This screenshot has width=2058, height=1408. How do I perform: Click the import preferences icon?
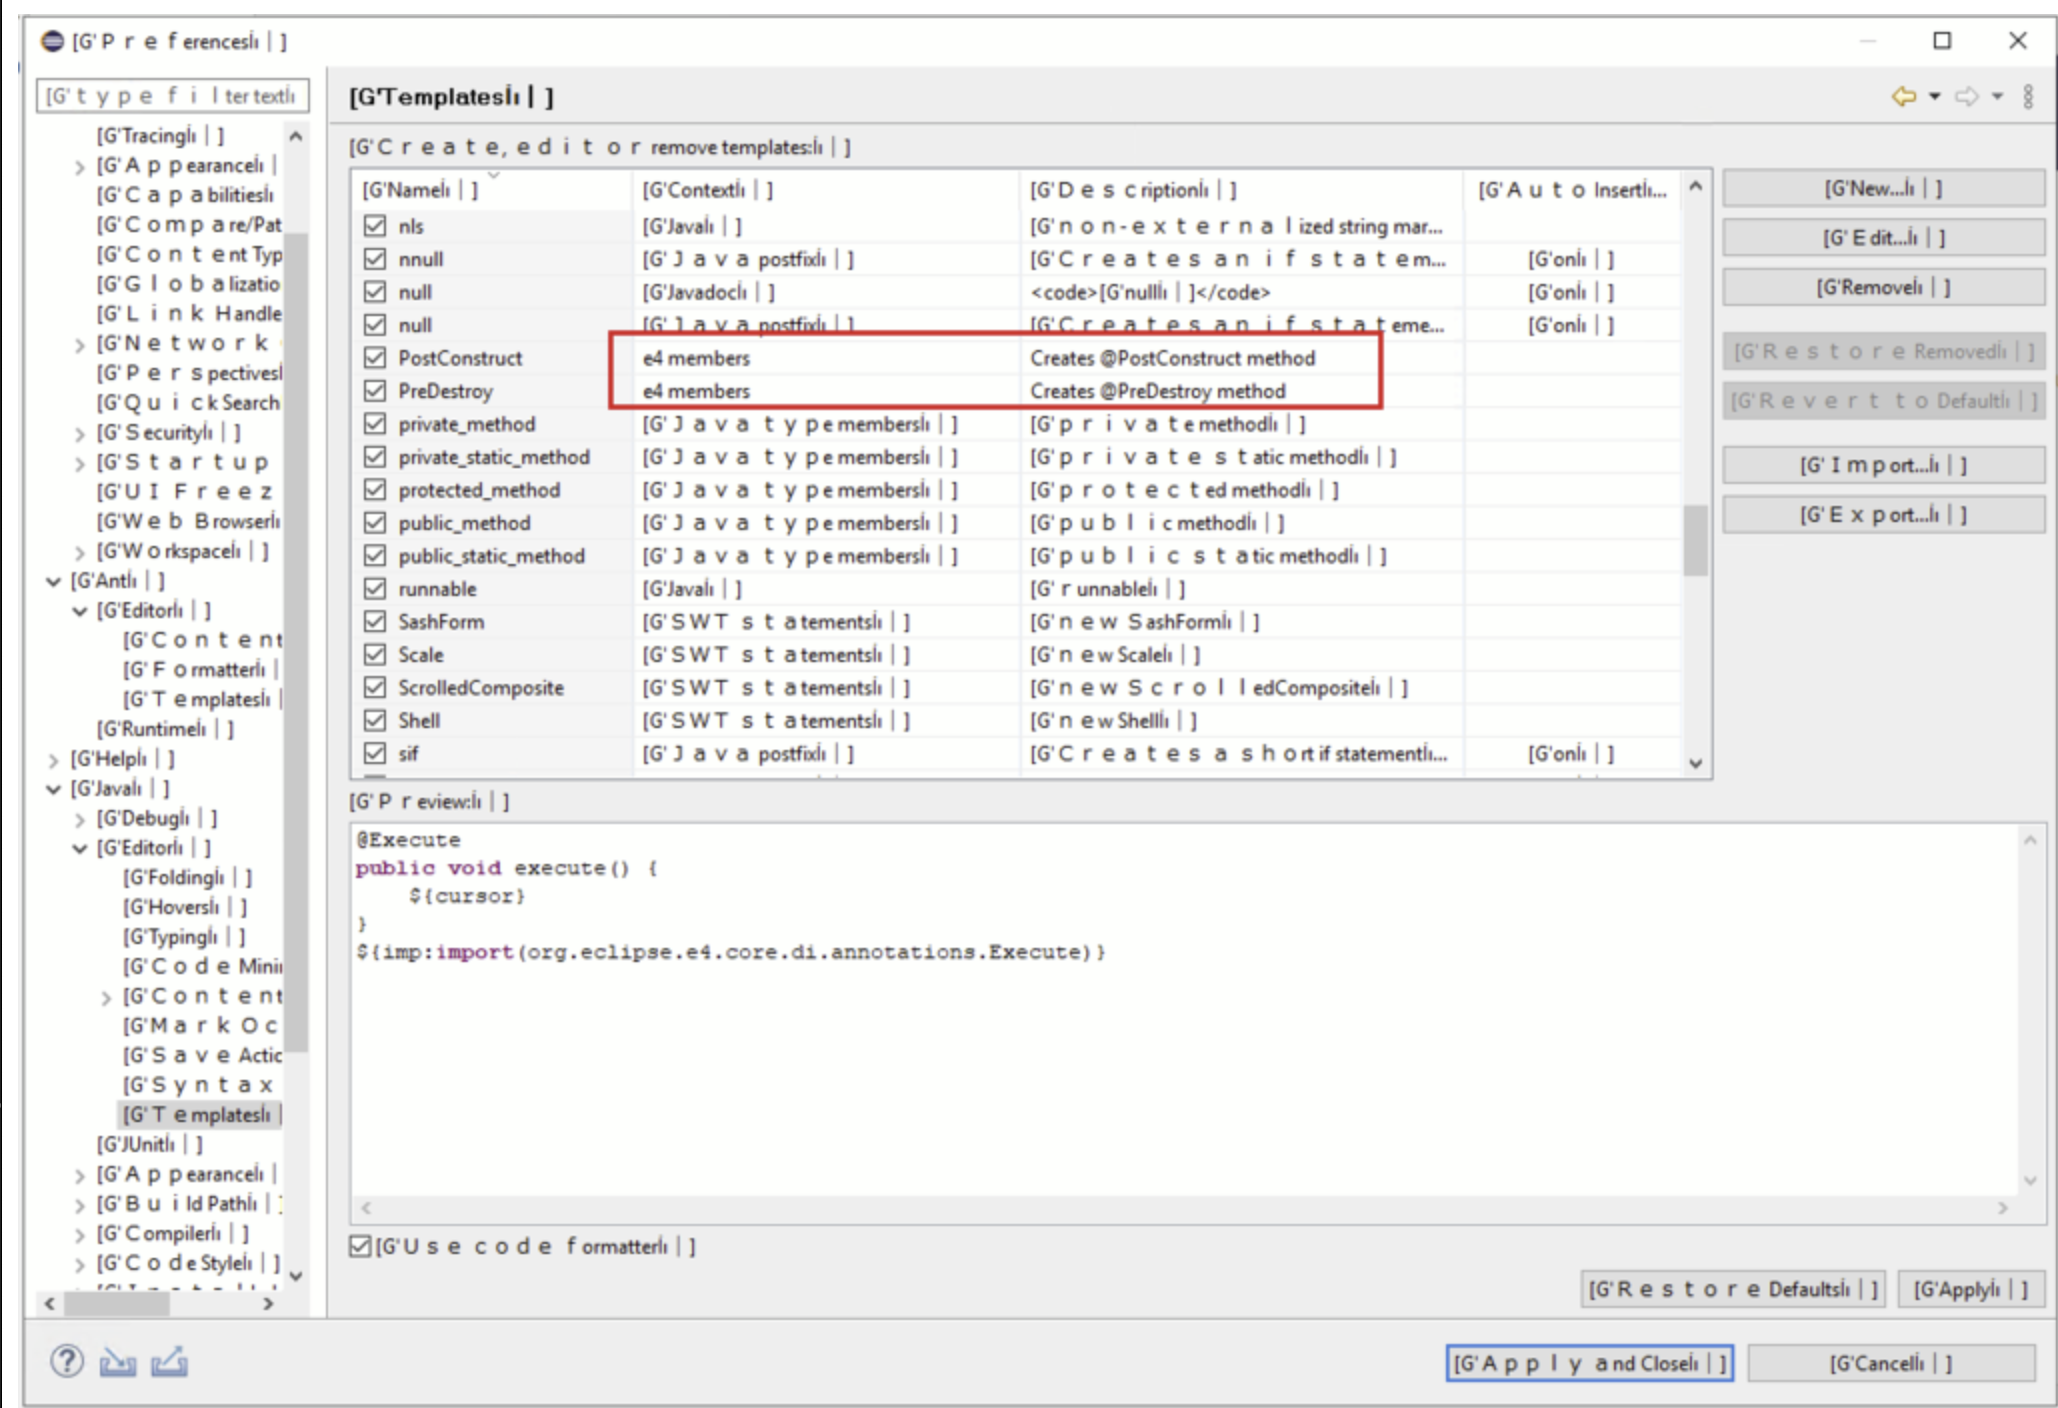click(116, 1361)
